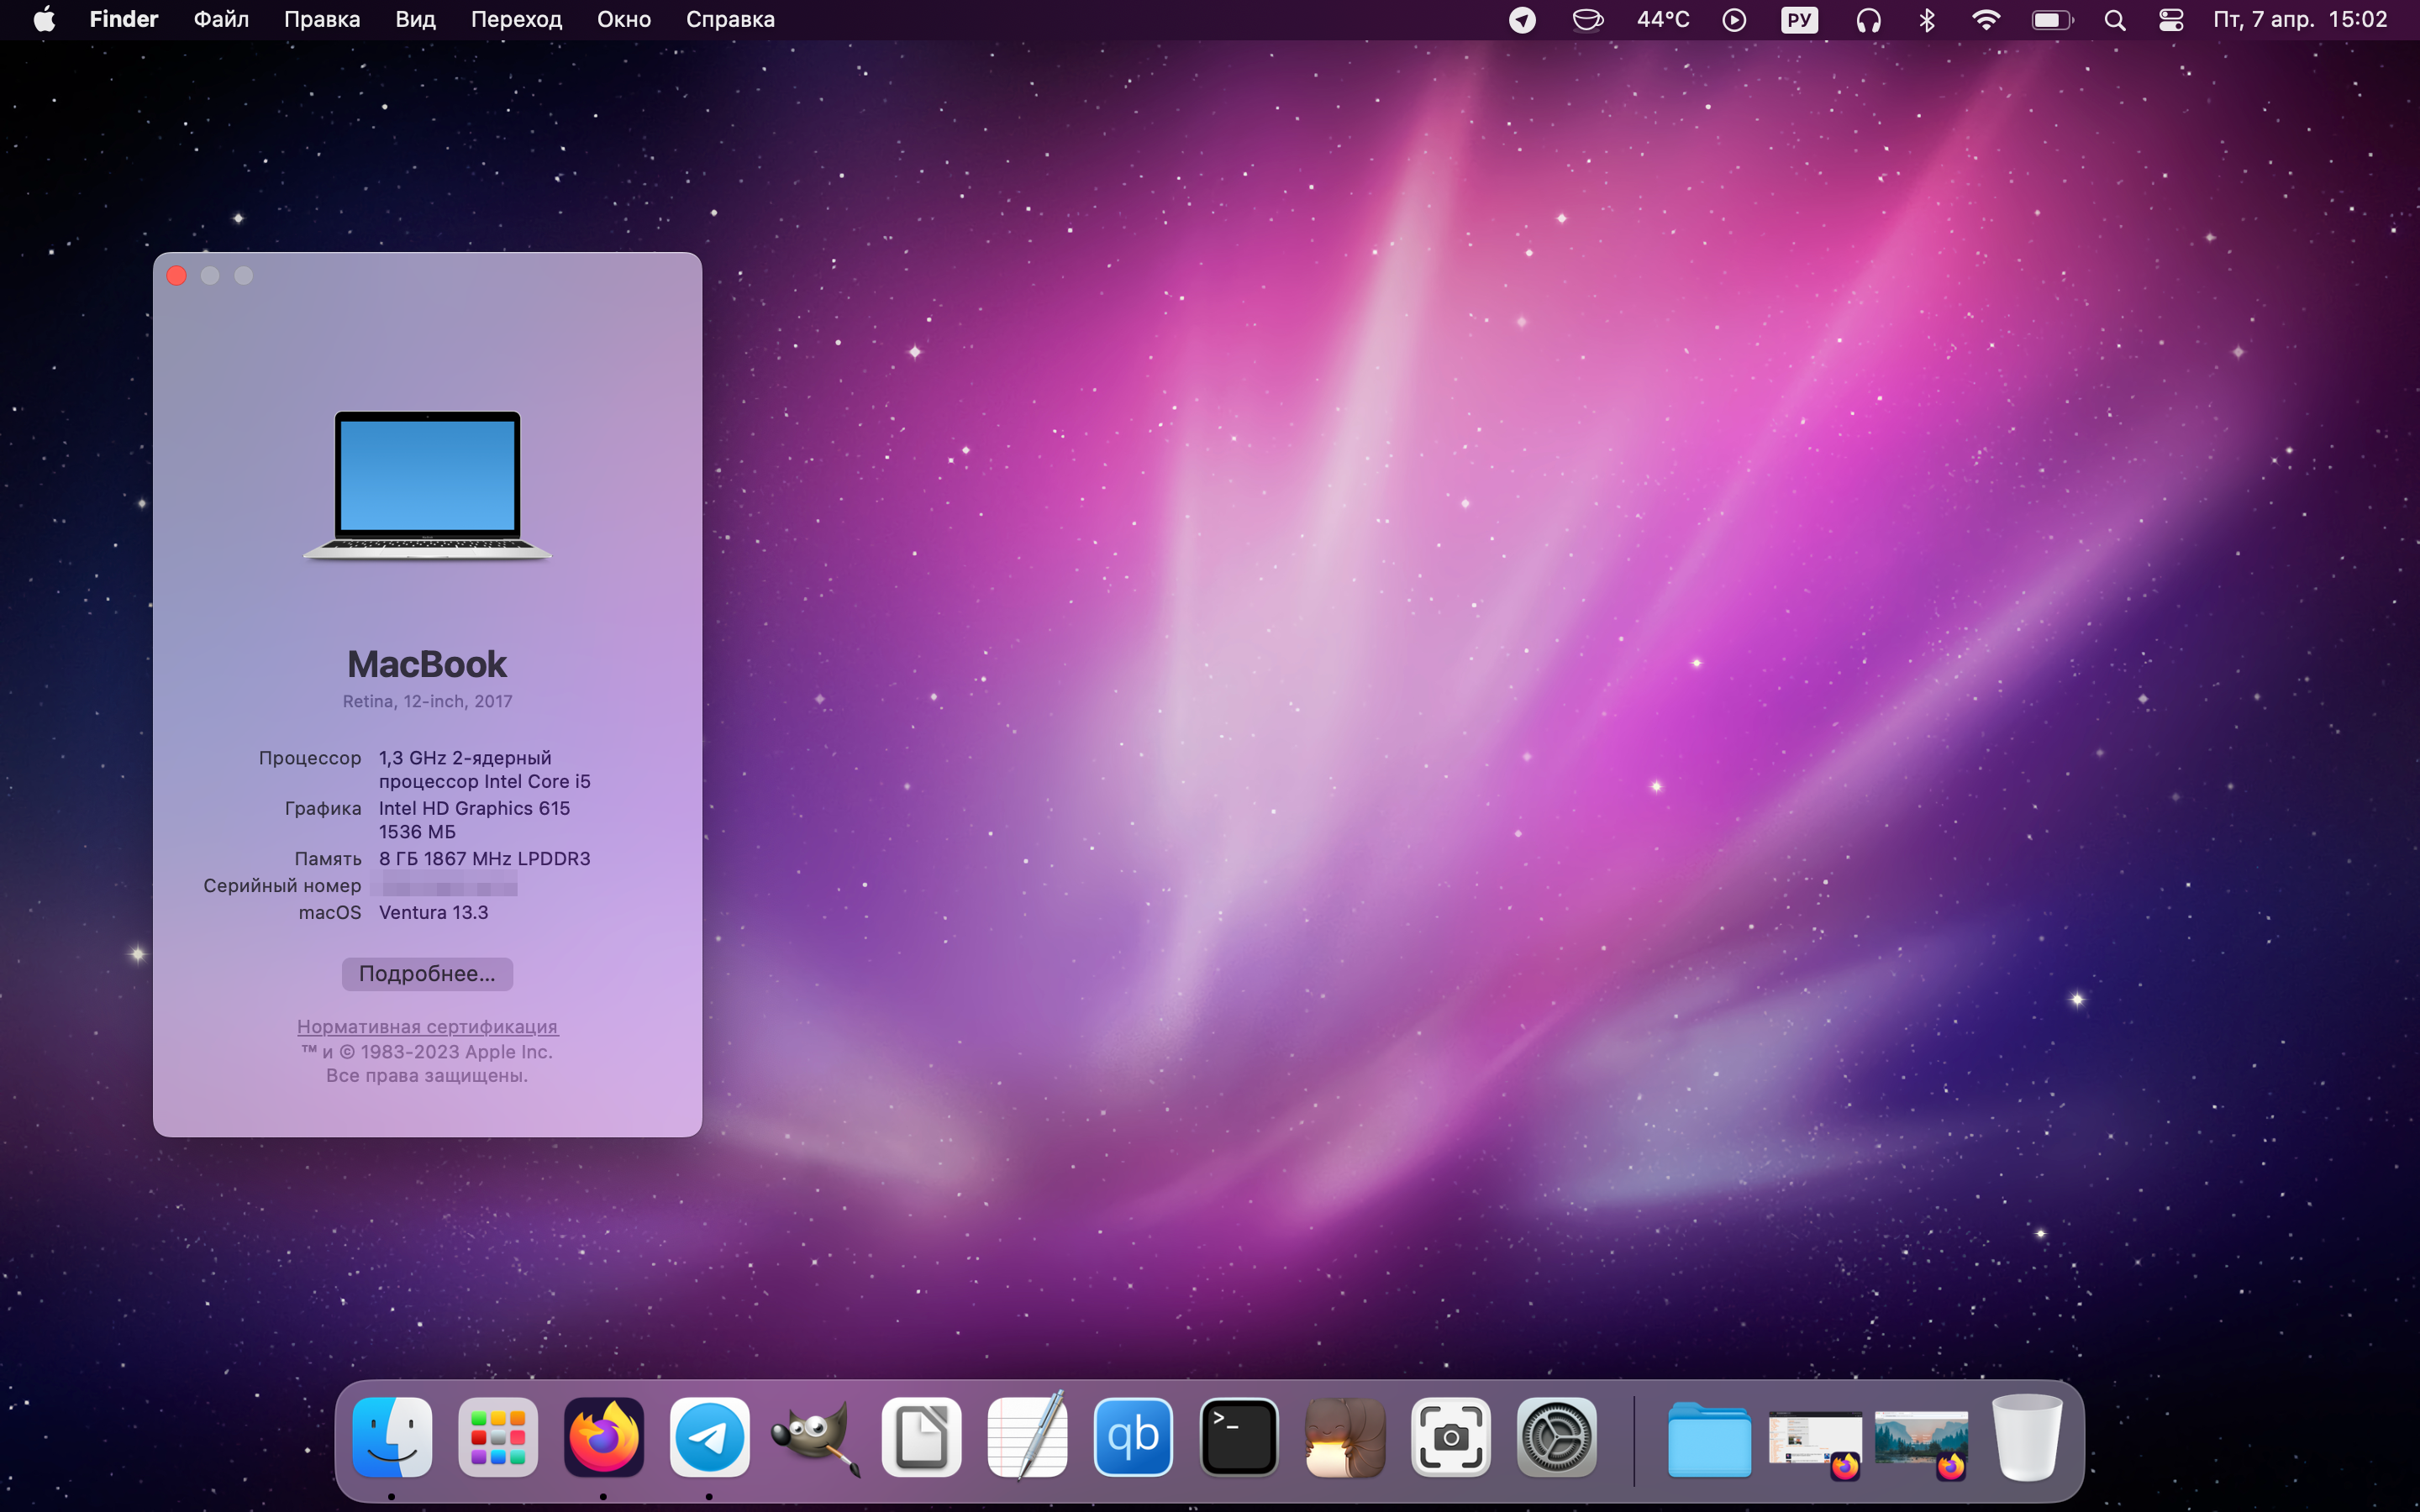Open the Finder menu
Screen dimensions: 2420x1512
tap(124, 19)
